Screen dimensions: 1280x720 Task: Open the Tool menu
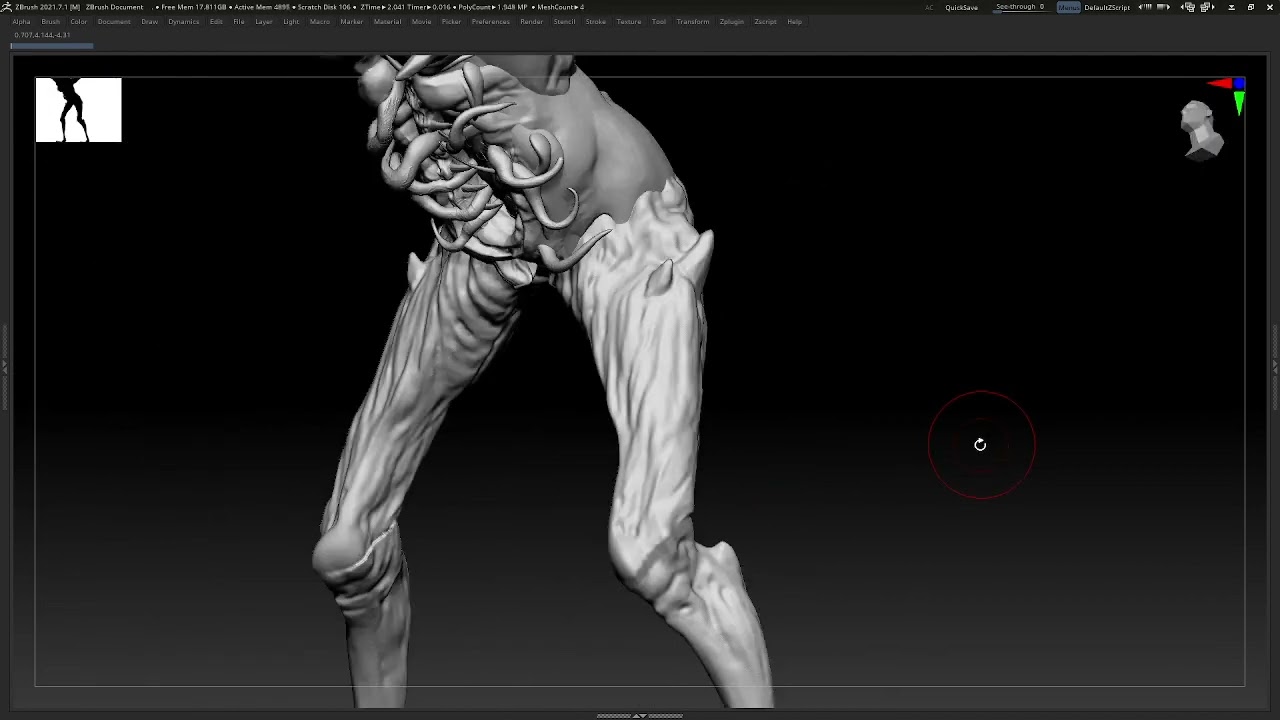click(x=659, y=21)
